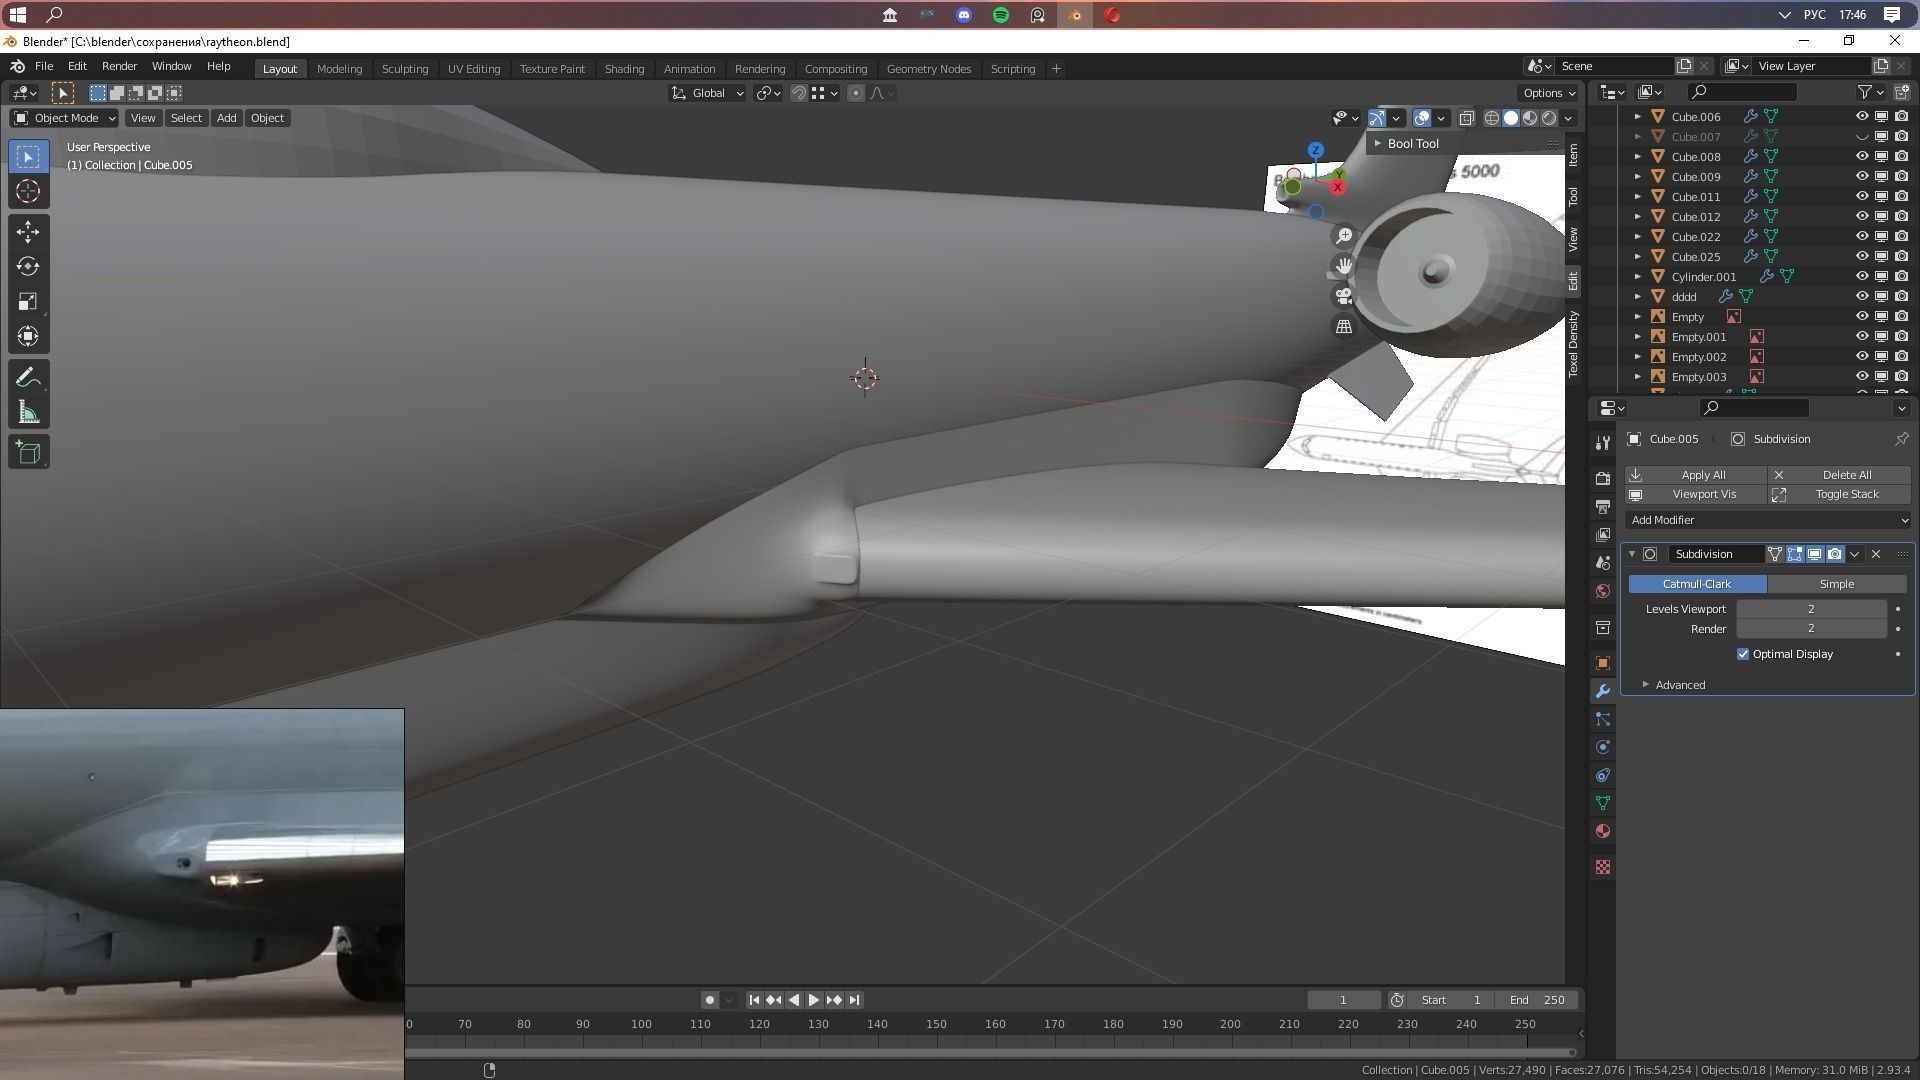Select the Move tool in the toolbar
Screen dimensions: 1920x1080
coord(28,232)
